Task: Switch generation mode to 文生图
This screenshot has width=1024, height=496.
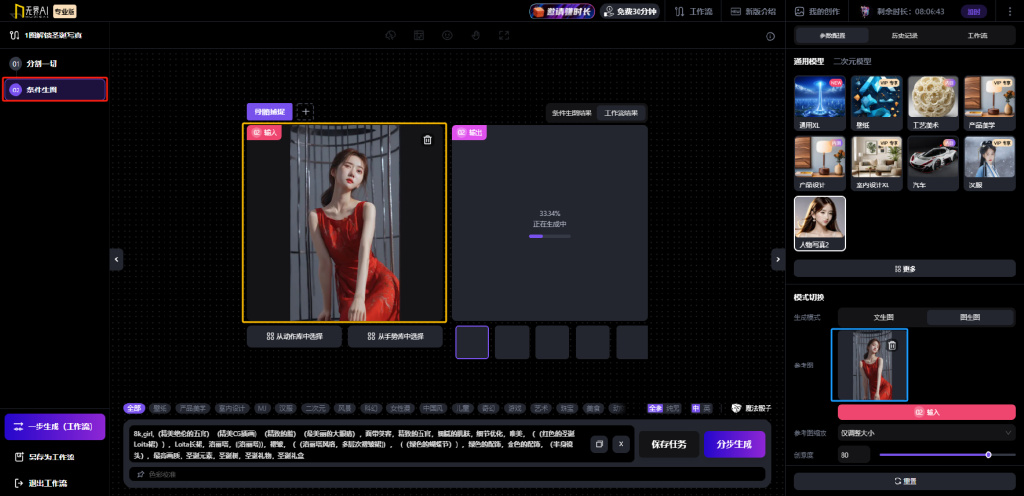Action: pos(883,317)
